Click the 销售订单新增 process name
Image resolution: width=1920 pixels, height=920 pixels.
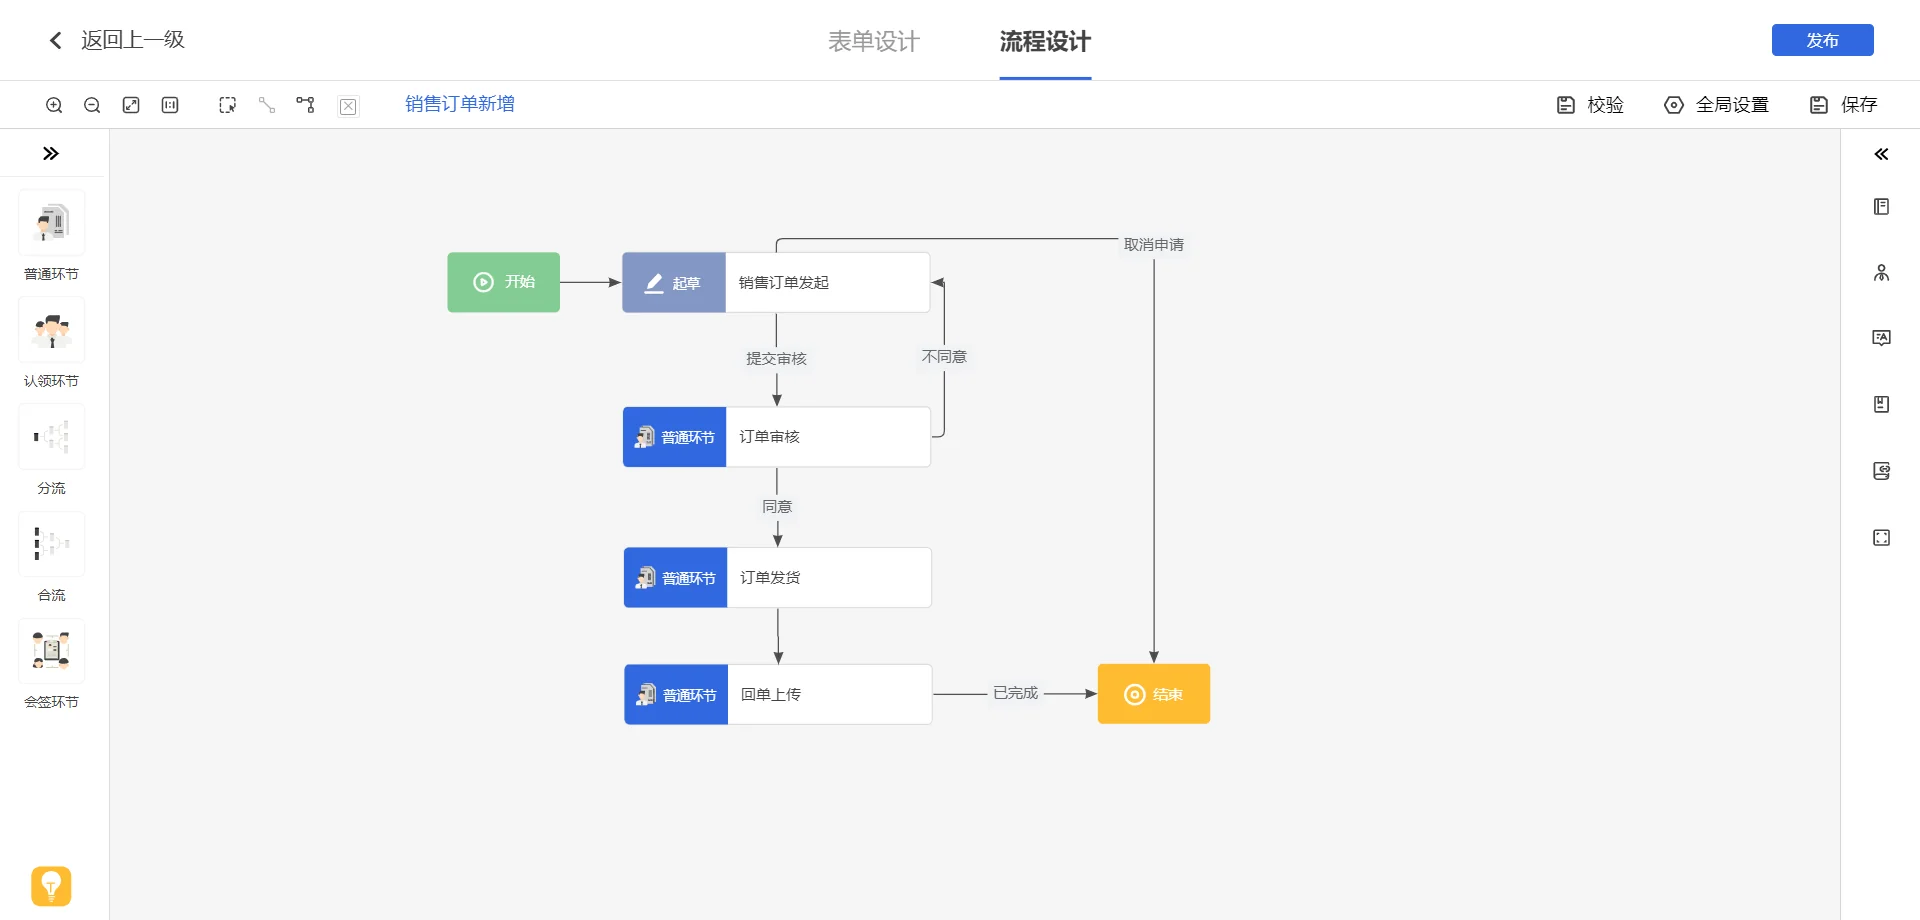click(x=460, y=104)
